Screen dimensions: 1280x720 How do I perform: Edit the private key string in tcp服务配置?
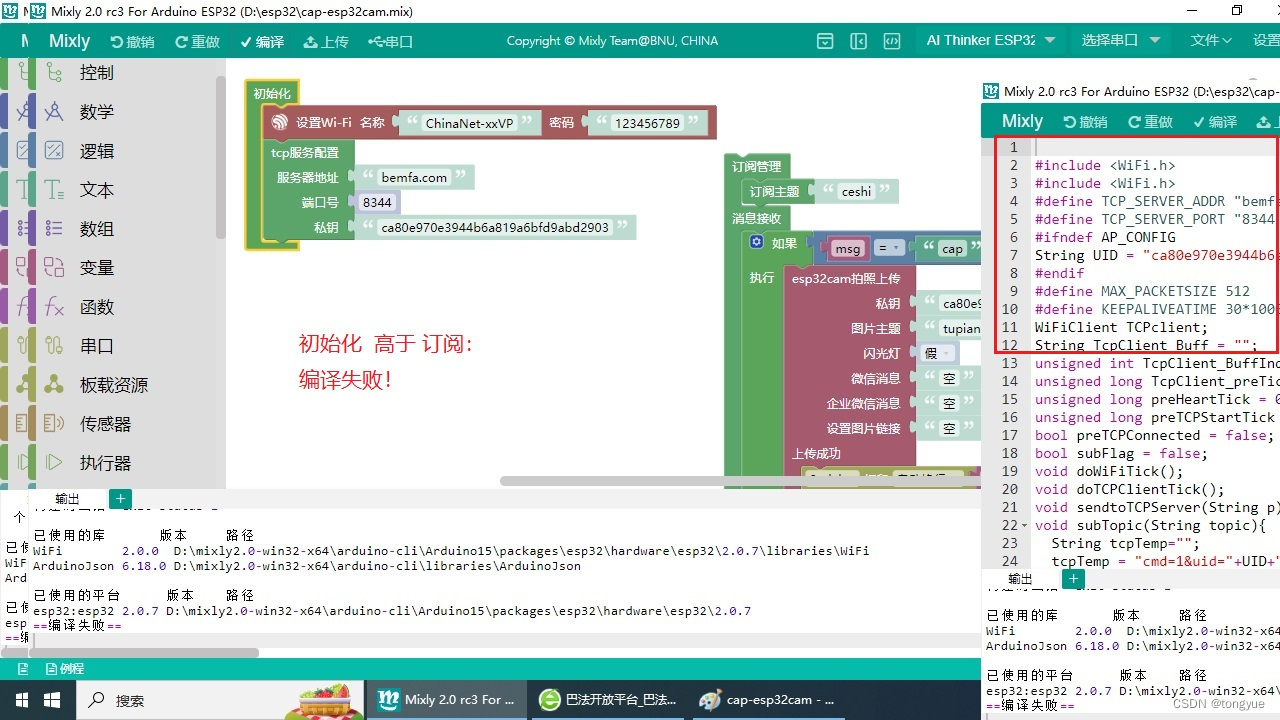(495, 227)
